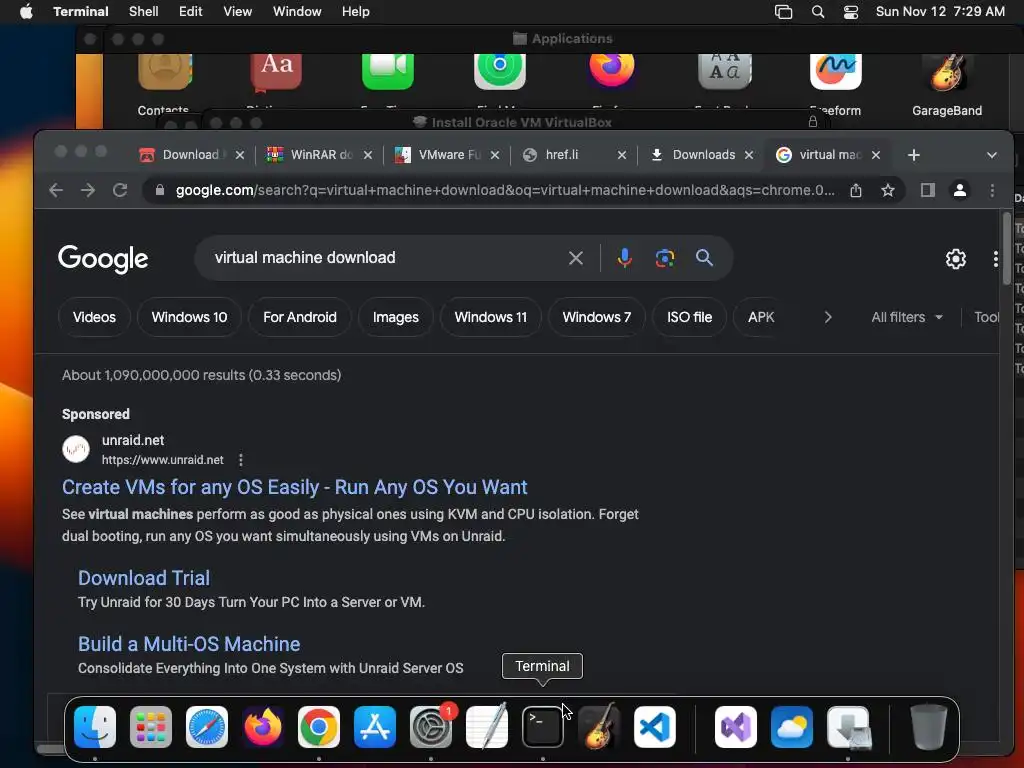Screen dimensions: 1024x768
Task: Toggle the Chrome side panel
Action: (927, 190)
